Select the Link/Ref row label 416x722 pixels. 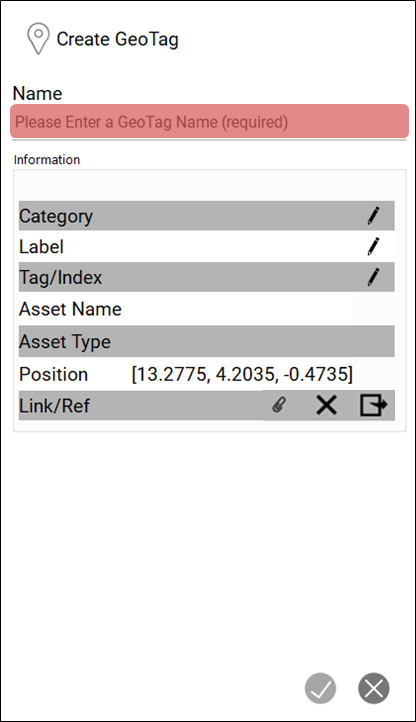click(x=54, y=406)
